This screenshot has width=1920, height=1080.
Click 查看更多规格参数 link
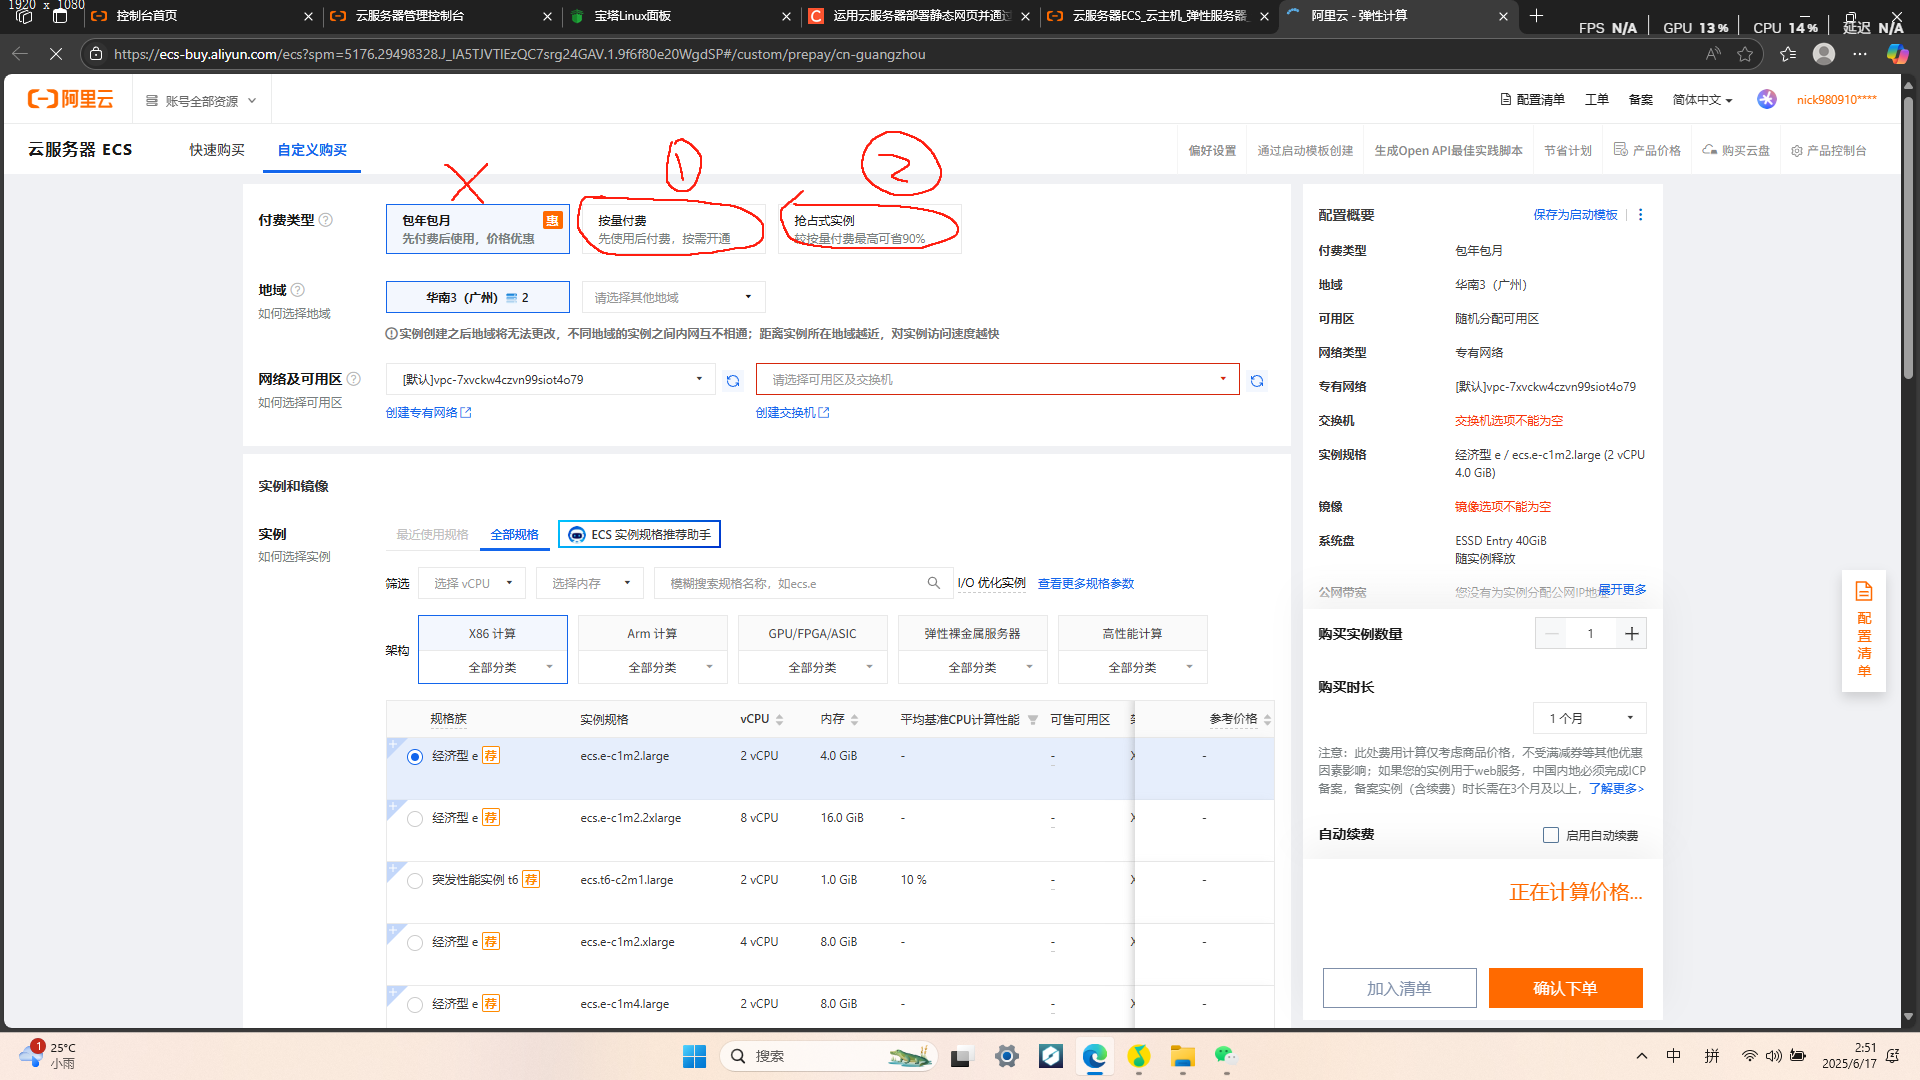1085,584
